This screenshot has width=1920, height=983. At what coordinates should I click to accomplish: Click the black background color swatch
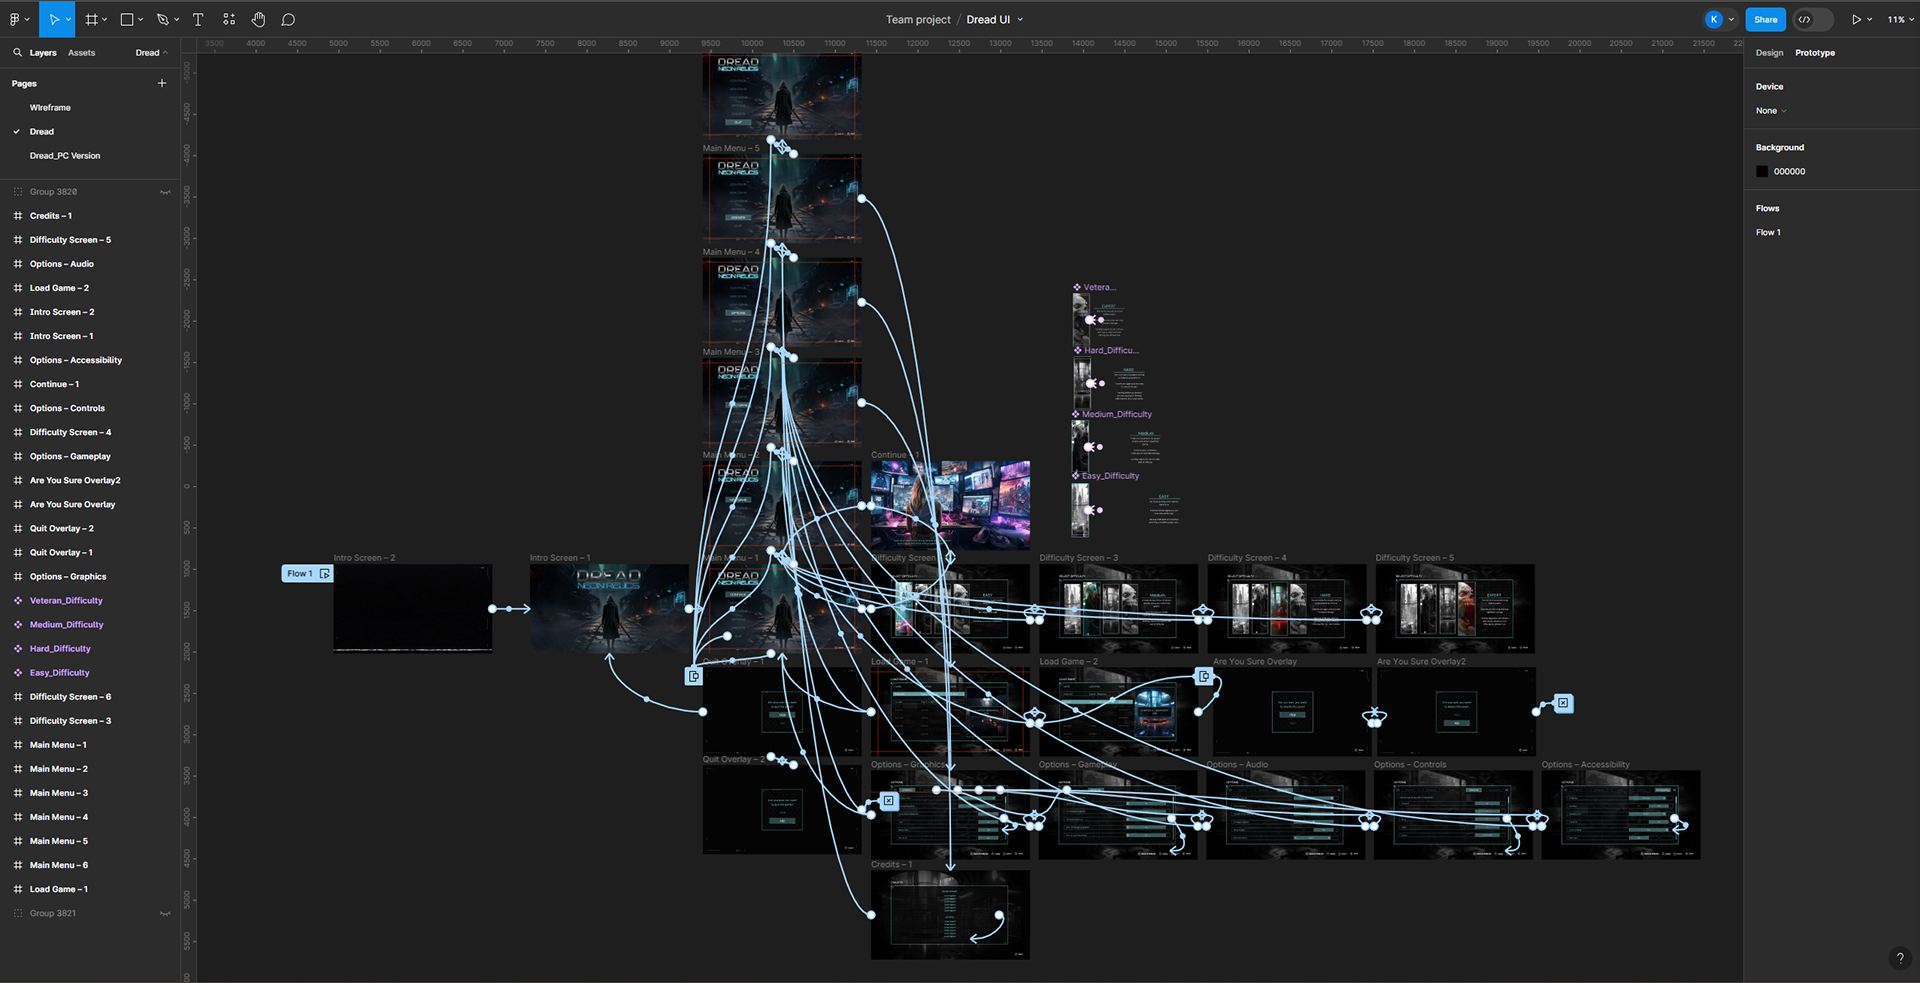(1762, 171)
